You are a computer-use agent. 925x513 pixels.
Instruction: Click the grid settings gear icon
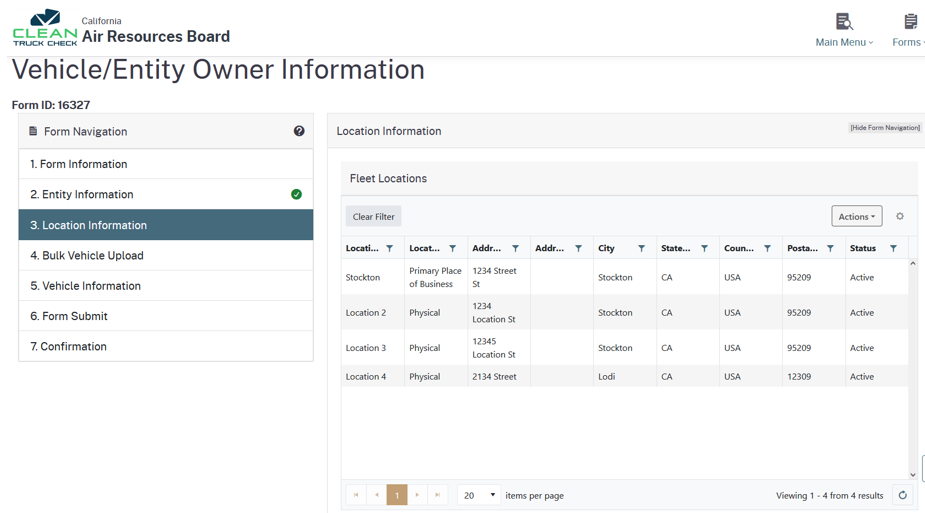pos(900,216)
